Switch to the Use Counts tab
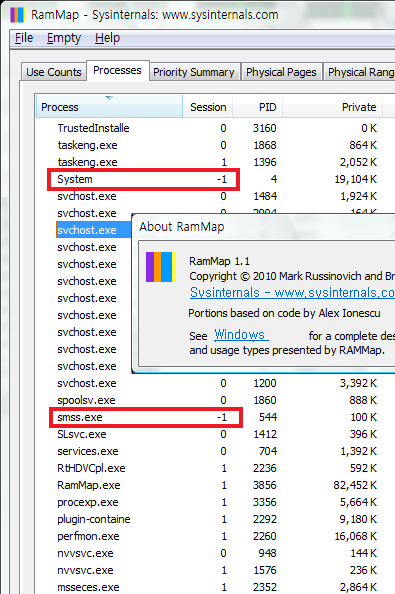Image resolution: width=395 pixels, height=594 pixels. [54, 72]
